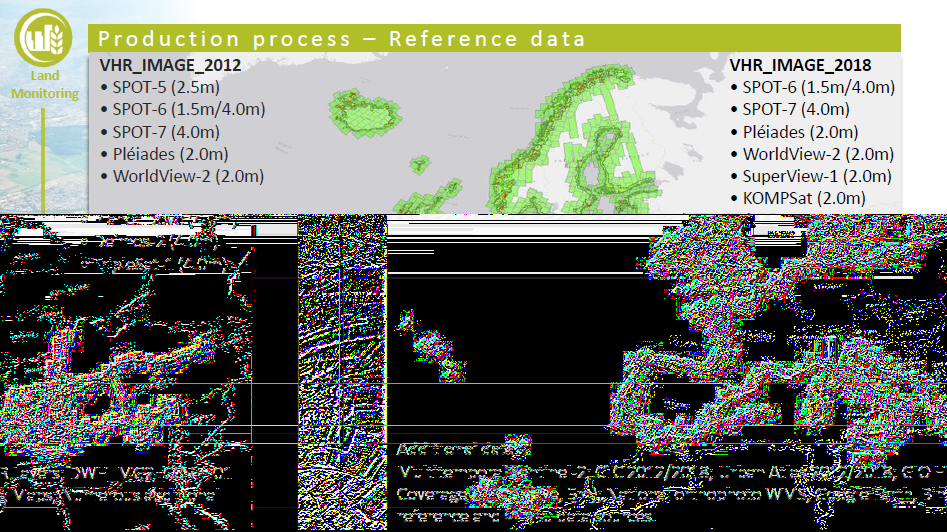
Task: Click 'Pléiades (2.0m)' under VHR_IMAGE_2012
Action: coord(170,154)
